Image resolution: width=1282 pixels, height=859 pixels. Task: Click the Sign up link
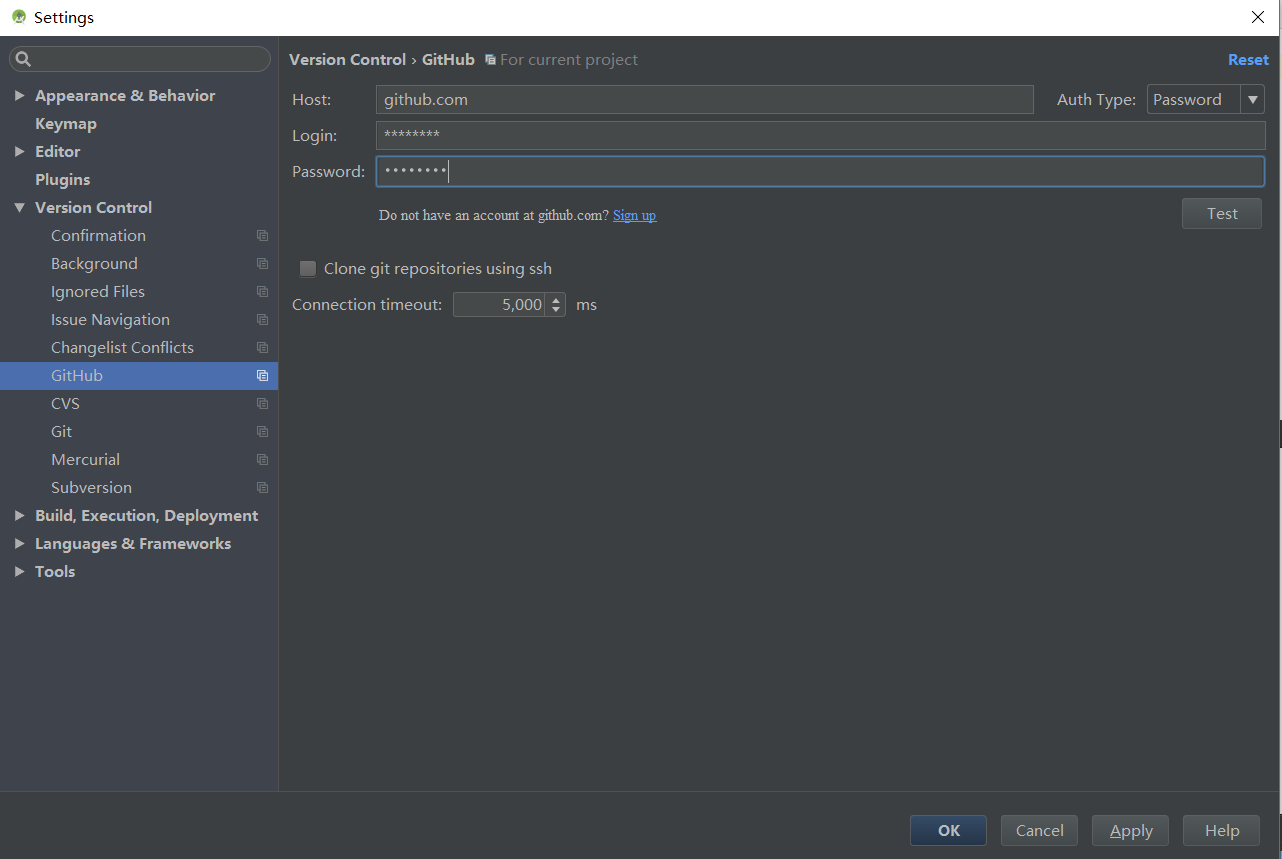634,215
